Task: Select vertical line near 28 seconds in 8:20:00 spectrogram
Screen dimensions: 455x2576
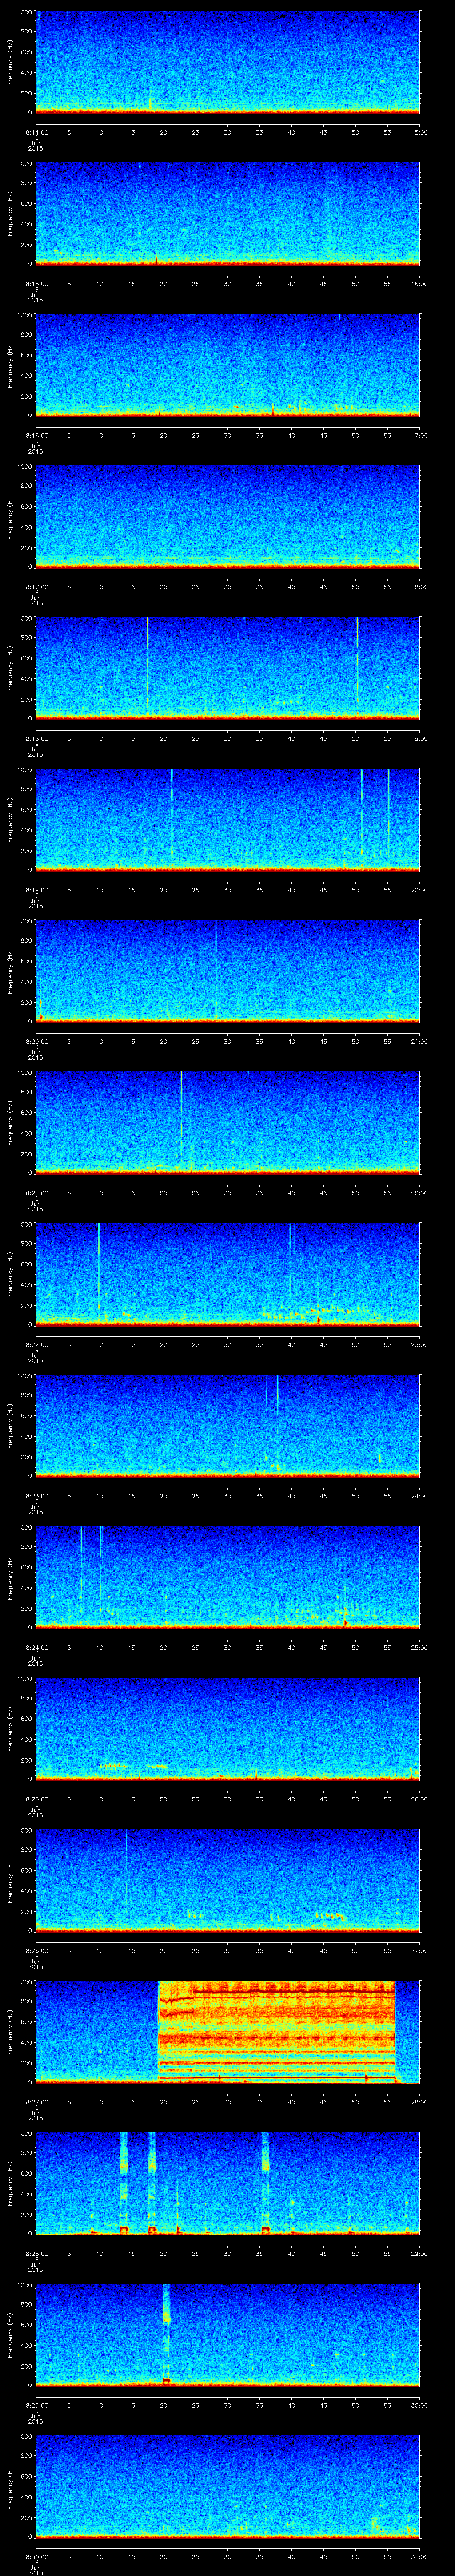Action: tap(216, 970)
